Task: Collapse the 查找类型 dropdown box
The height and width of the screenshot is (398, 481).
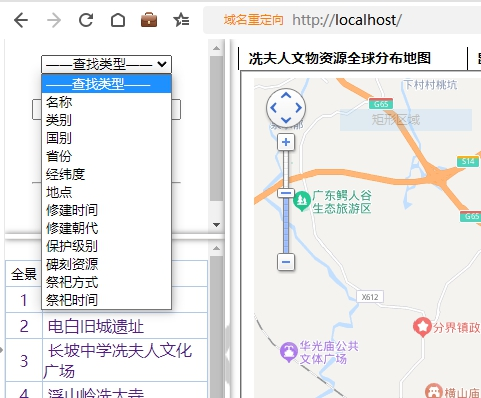Action: [x=106, y=64]
